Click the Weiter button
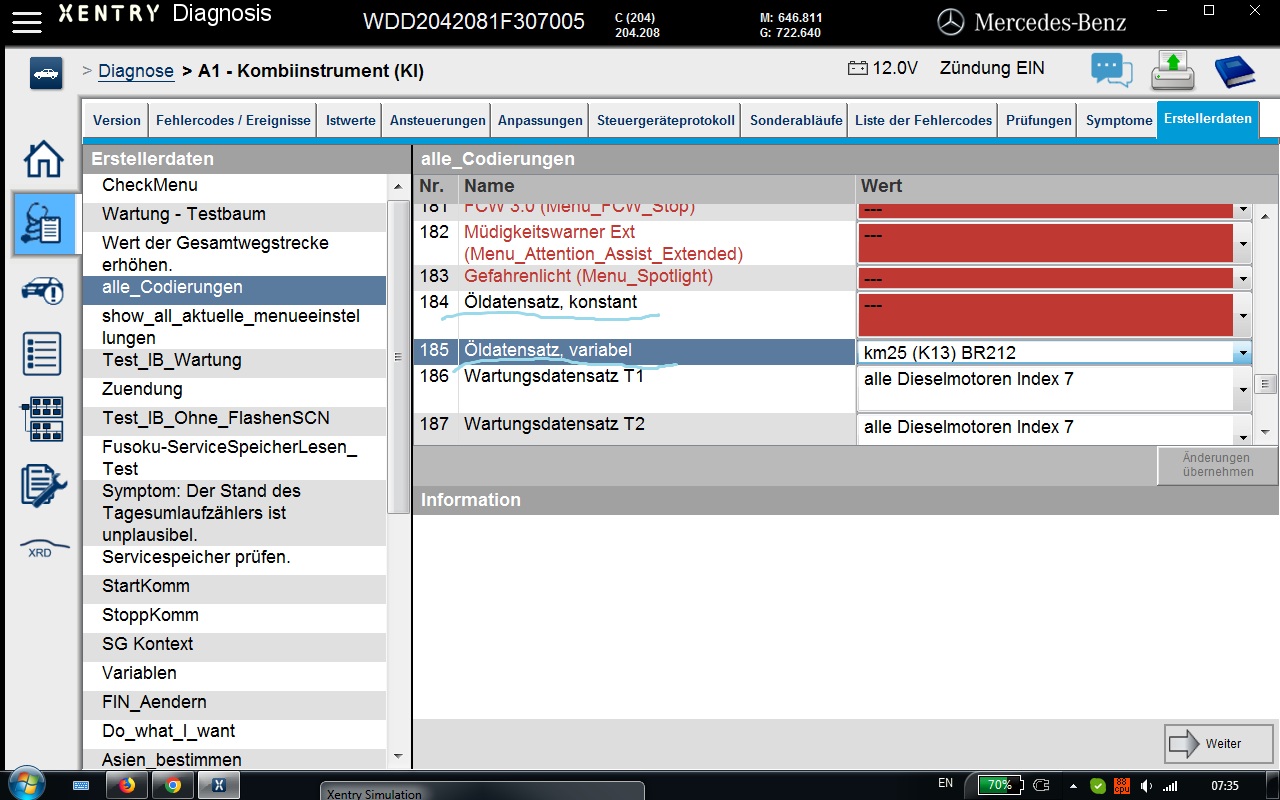The height and width of the screenshot is (800, 1280). click(x=1219, y=744)
